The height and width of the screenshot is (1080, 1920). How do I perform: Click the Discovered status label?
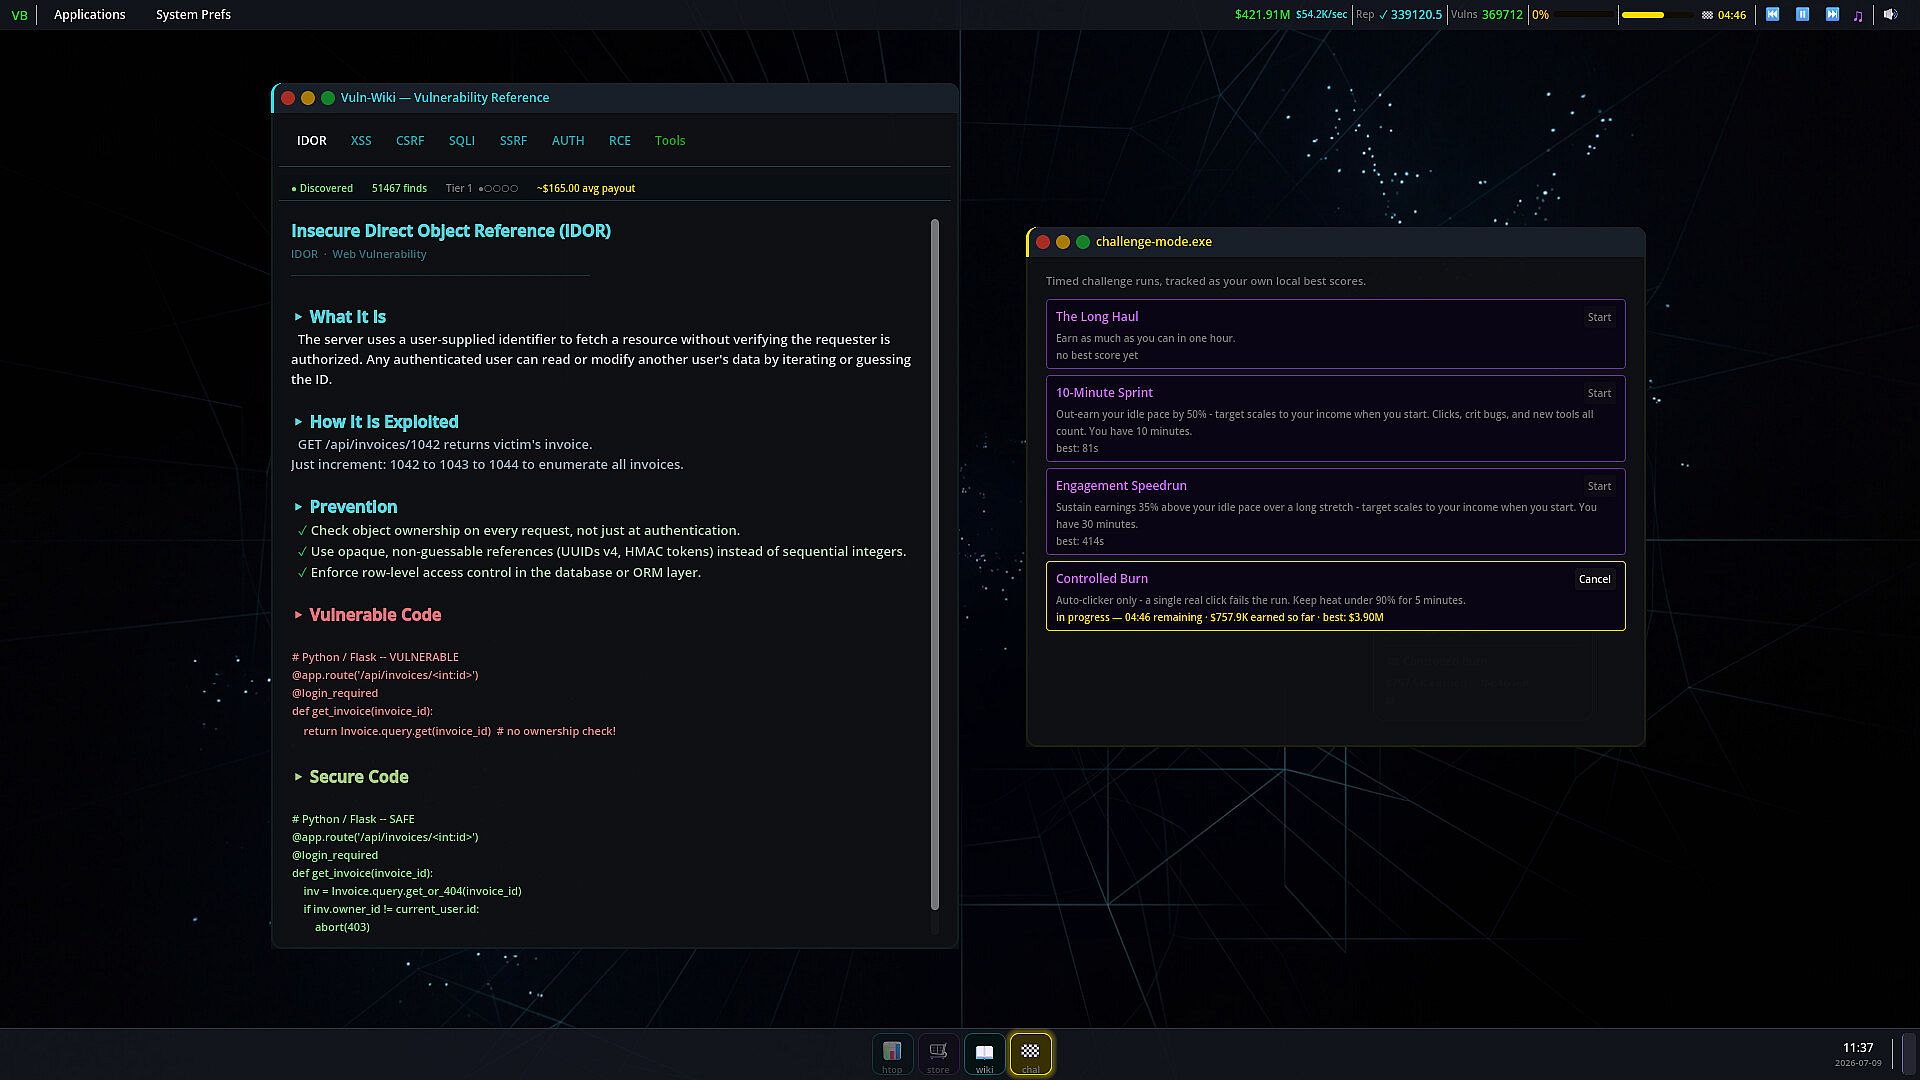point(322,189)
